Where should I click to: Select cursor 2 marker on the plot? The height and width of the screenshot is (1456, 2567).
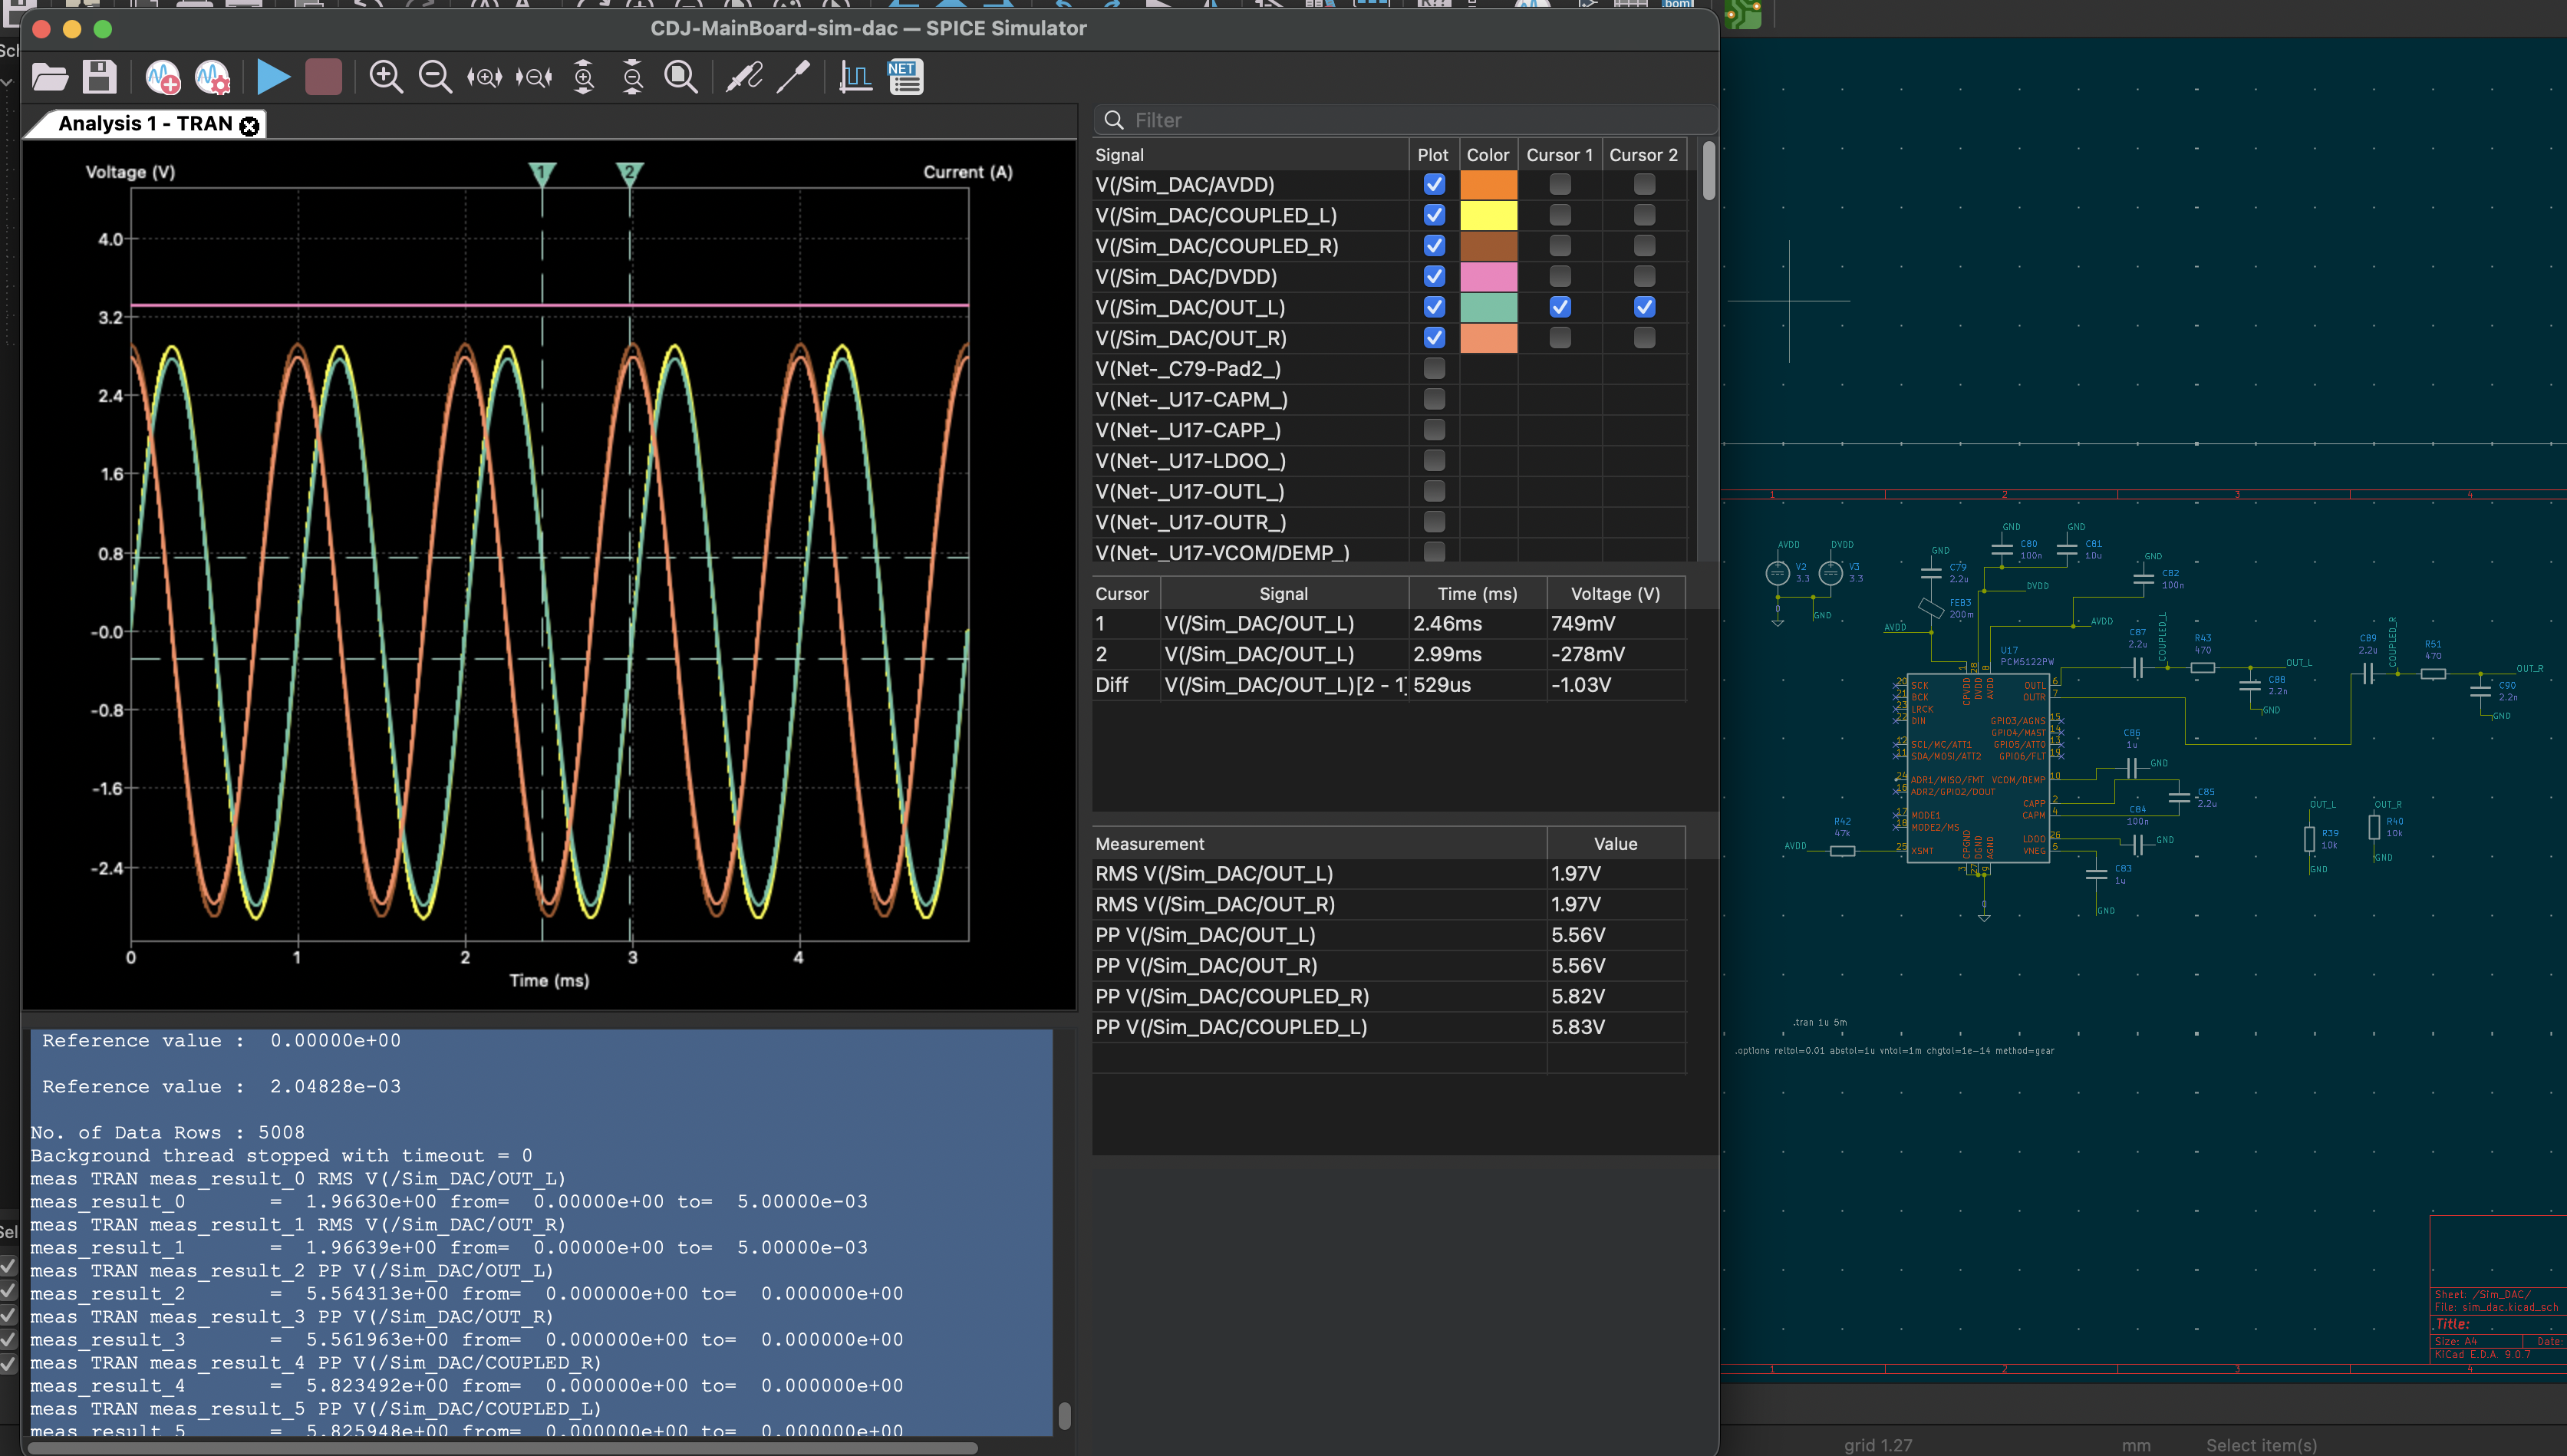coord(630,174)
